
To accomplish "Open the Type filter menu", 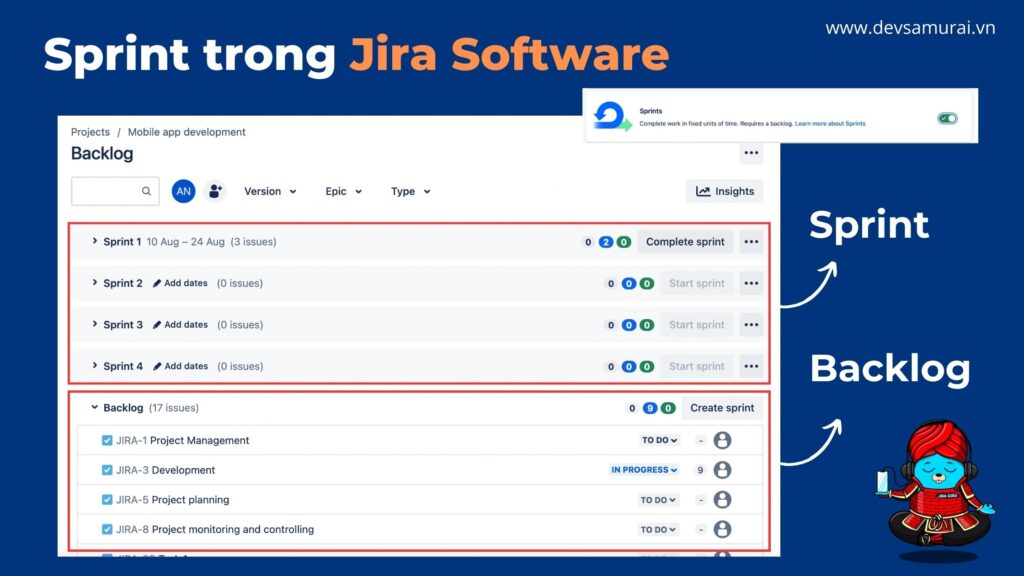I will coord(409,191).
